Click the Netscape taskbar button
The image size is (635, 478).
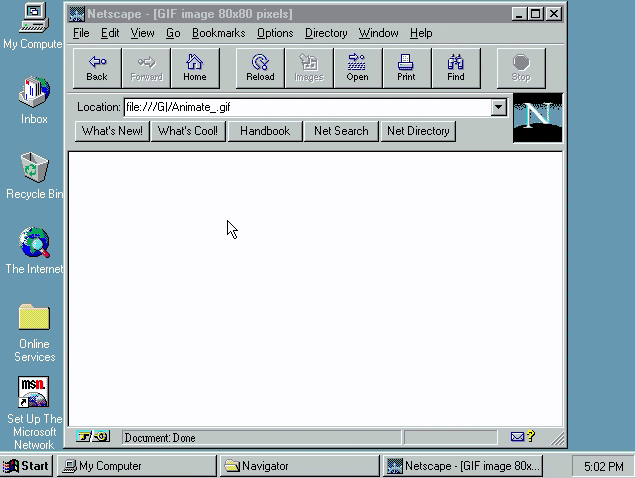tap(462, 466)
